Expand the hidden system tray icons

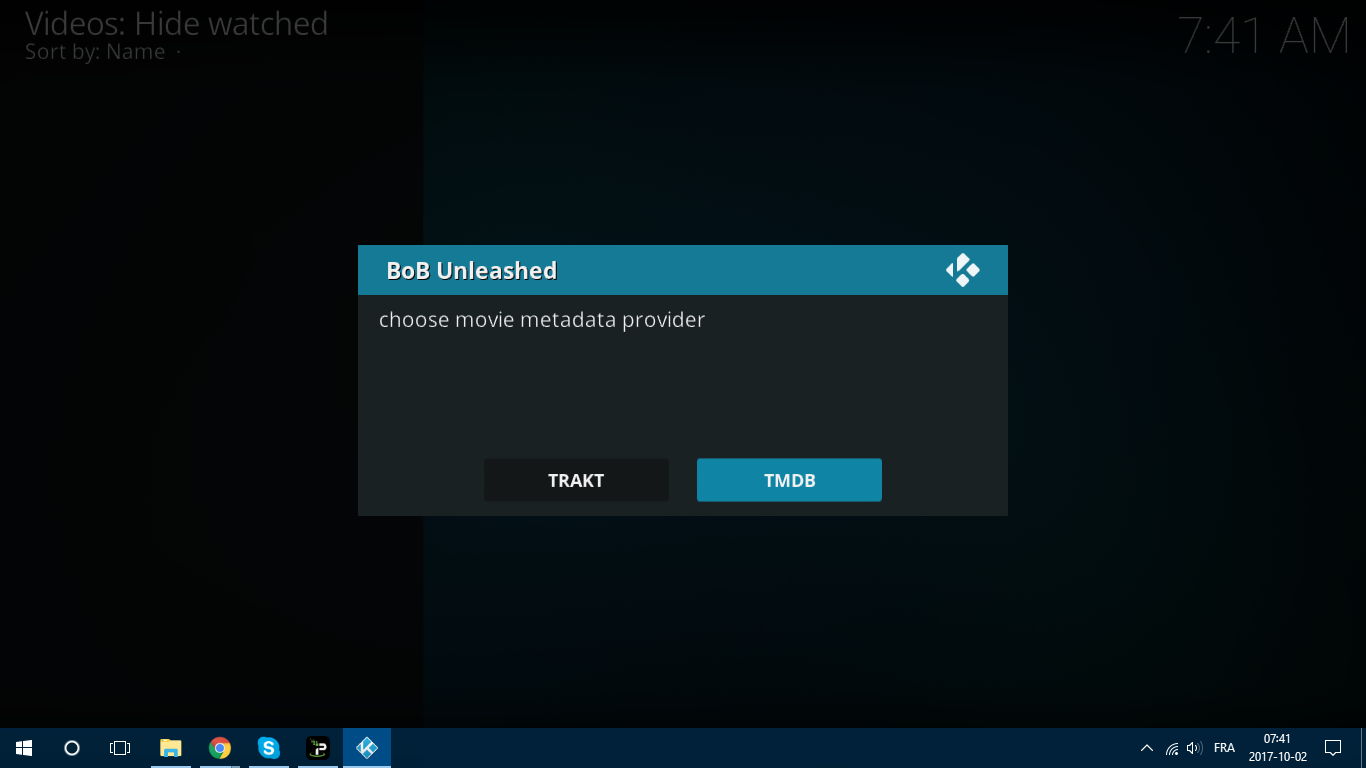[1147, 748]
